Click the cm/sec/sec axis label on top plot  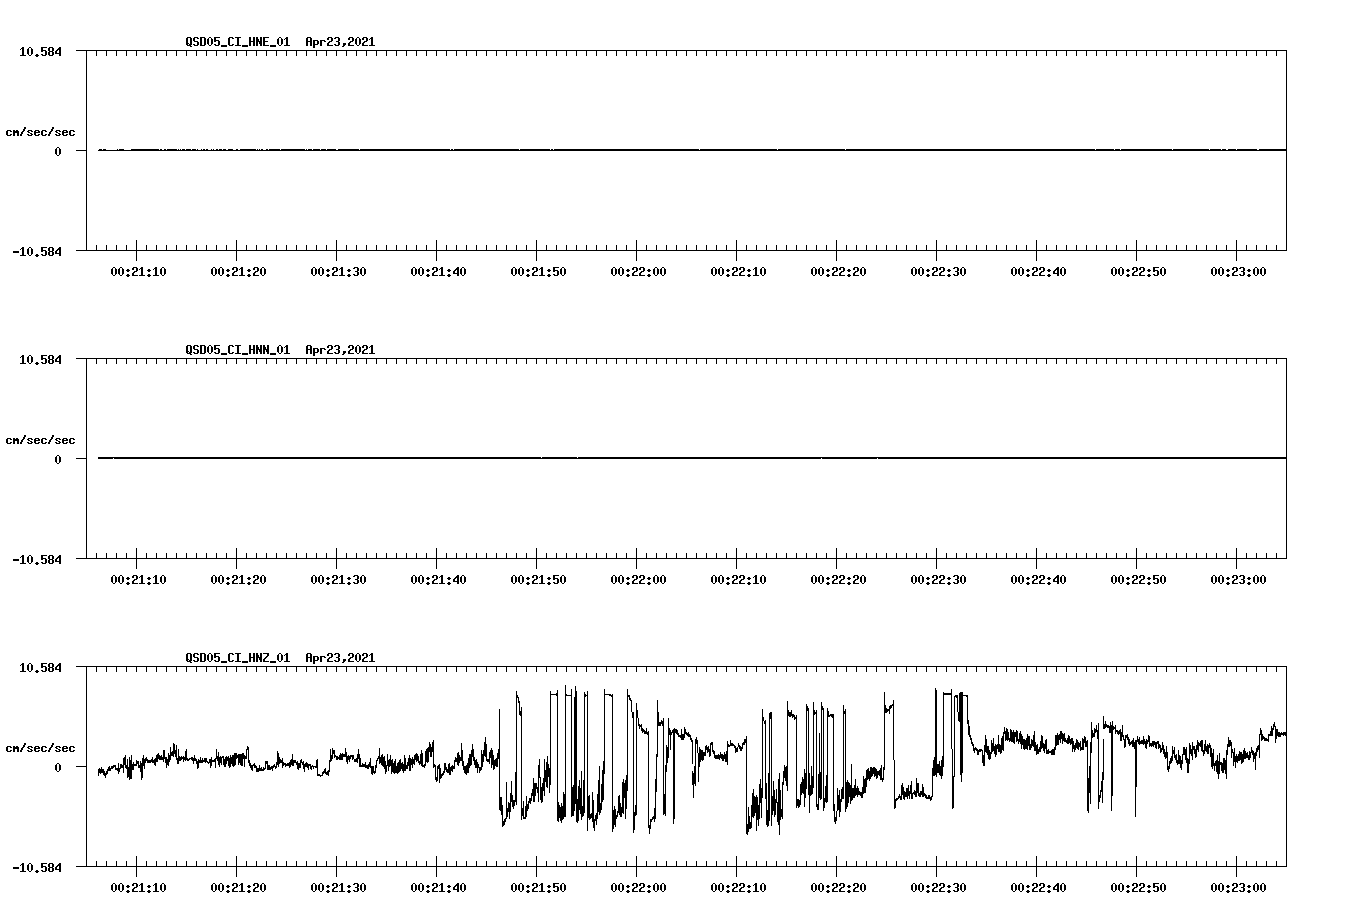point(40,131)
